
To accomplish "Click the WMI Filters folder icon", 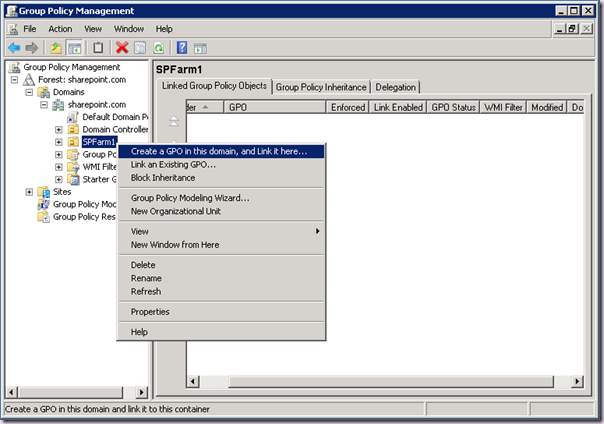I will pos(73,167).
